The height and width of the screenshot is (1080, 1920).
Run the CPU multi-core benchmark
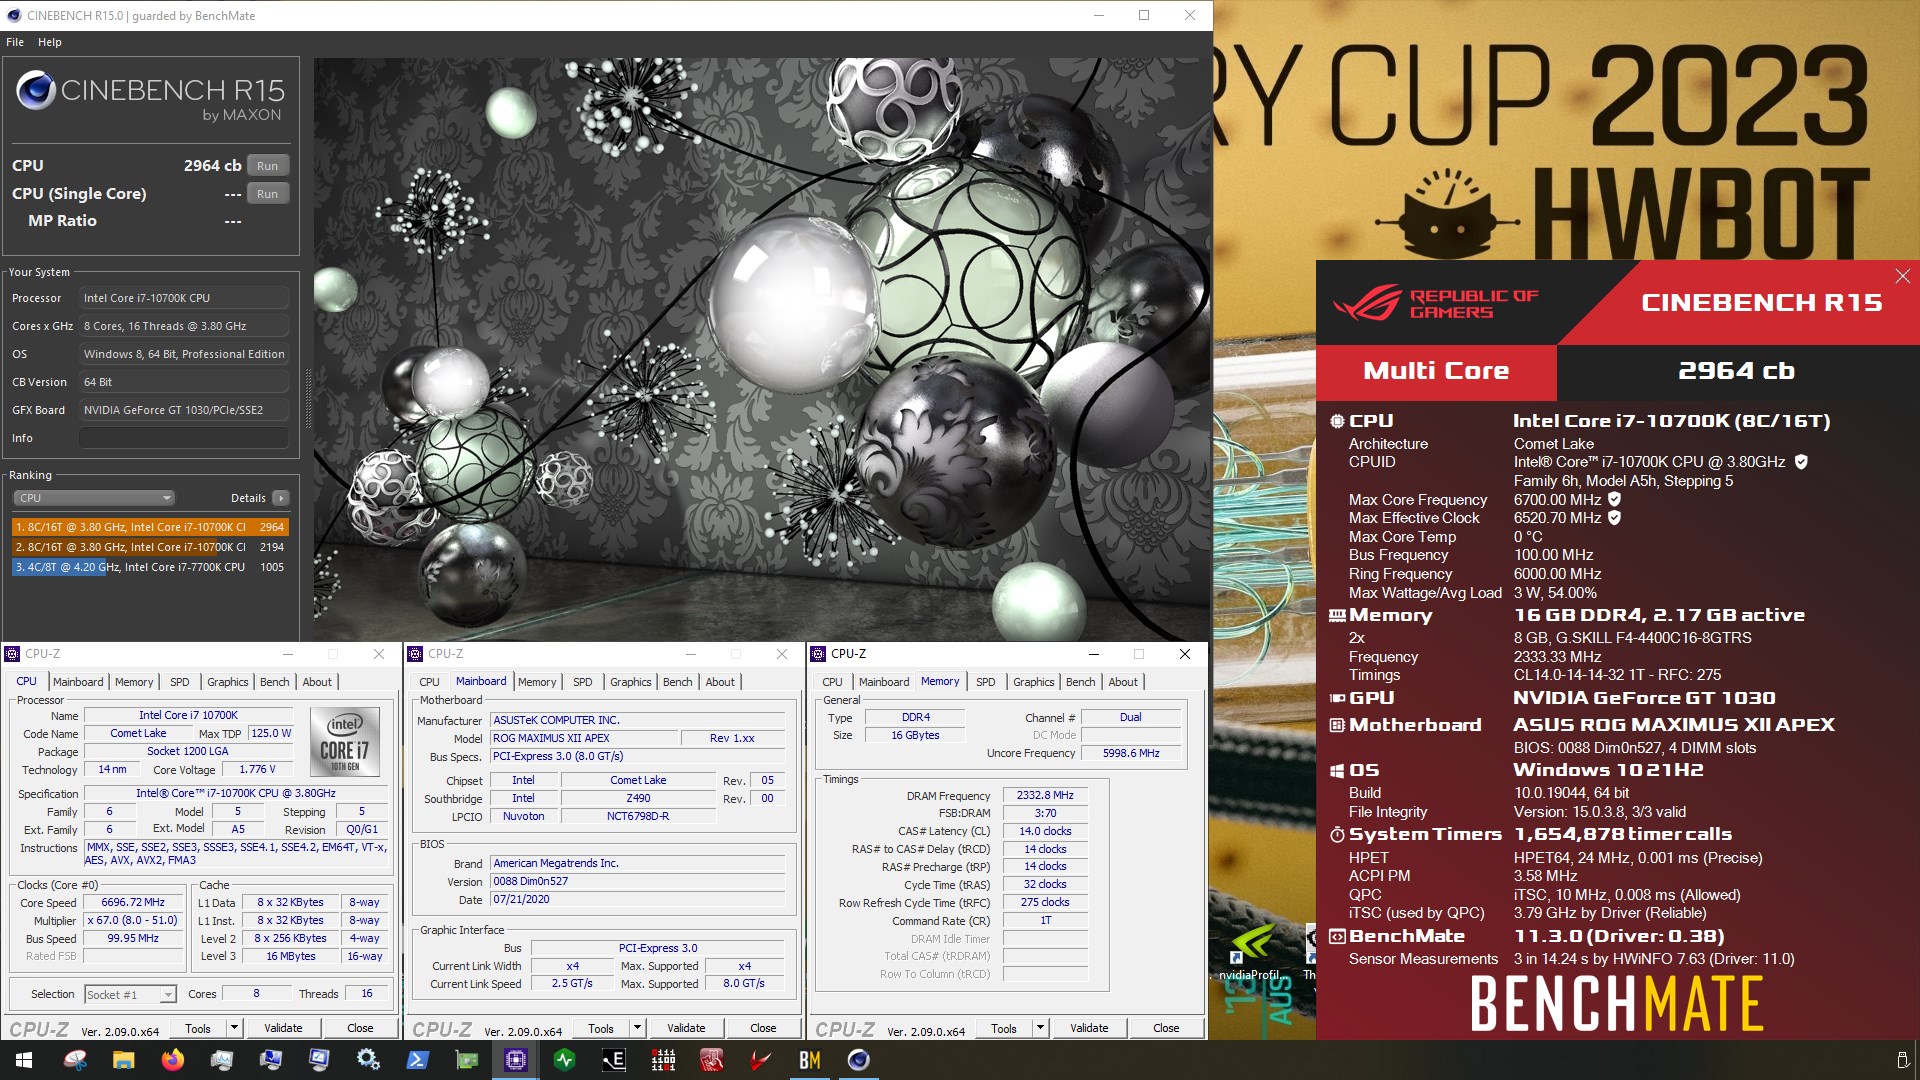click(267, 166)
